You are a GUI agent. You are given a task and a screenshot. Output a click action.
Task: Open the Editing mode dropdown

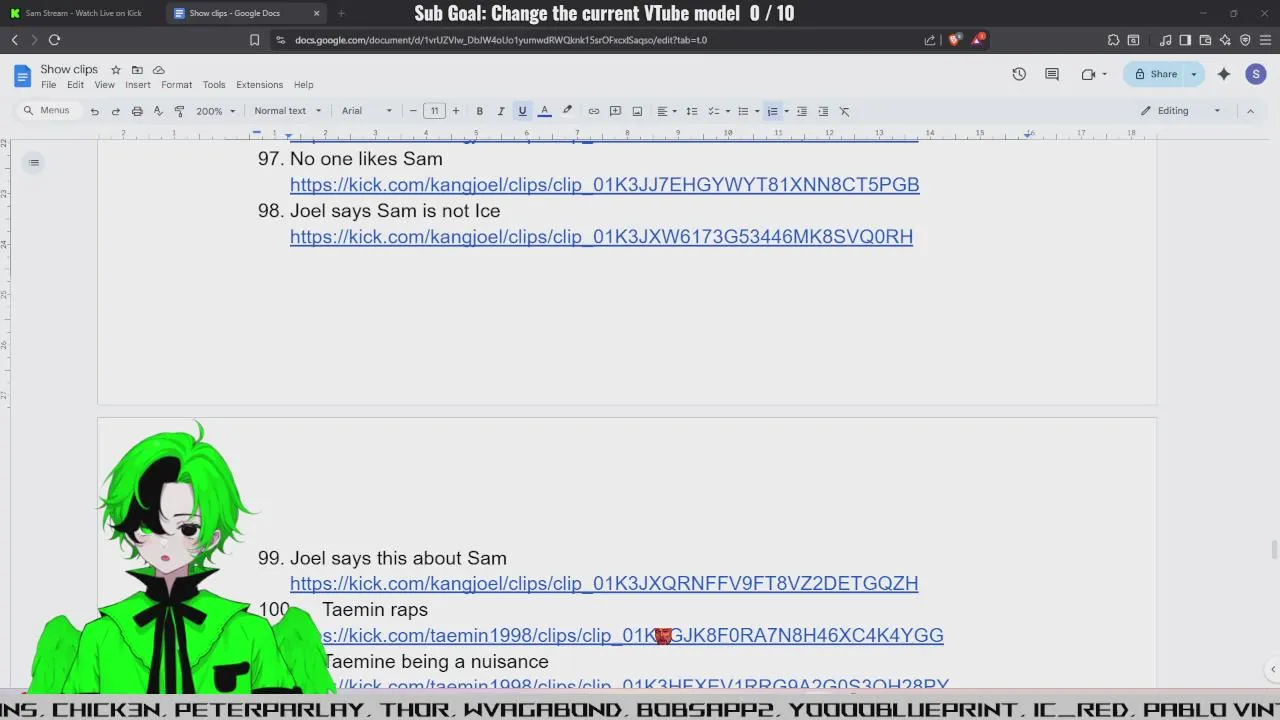(x=1181, y=111)
